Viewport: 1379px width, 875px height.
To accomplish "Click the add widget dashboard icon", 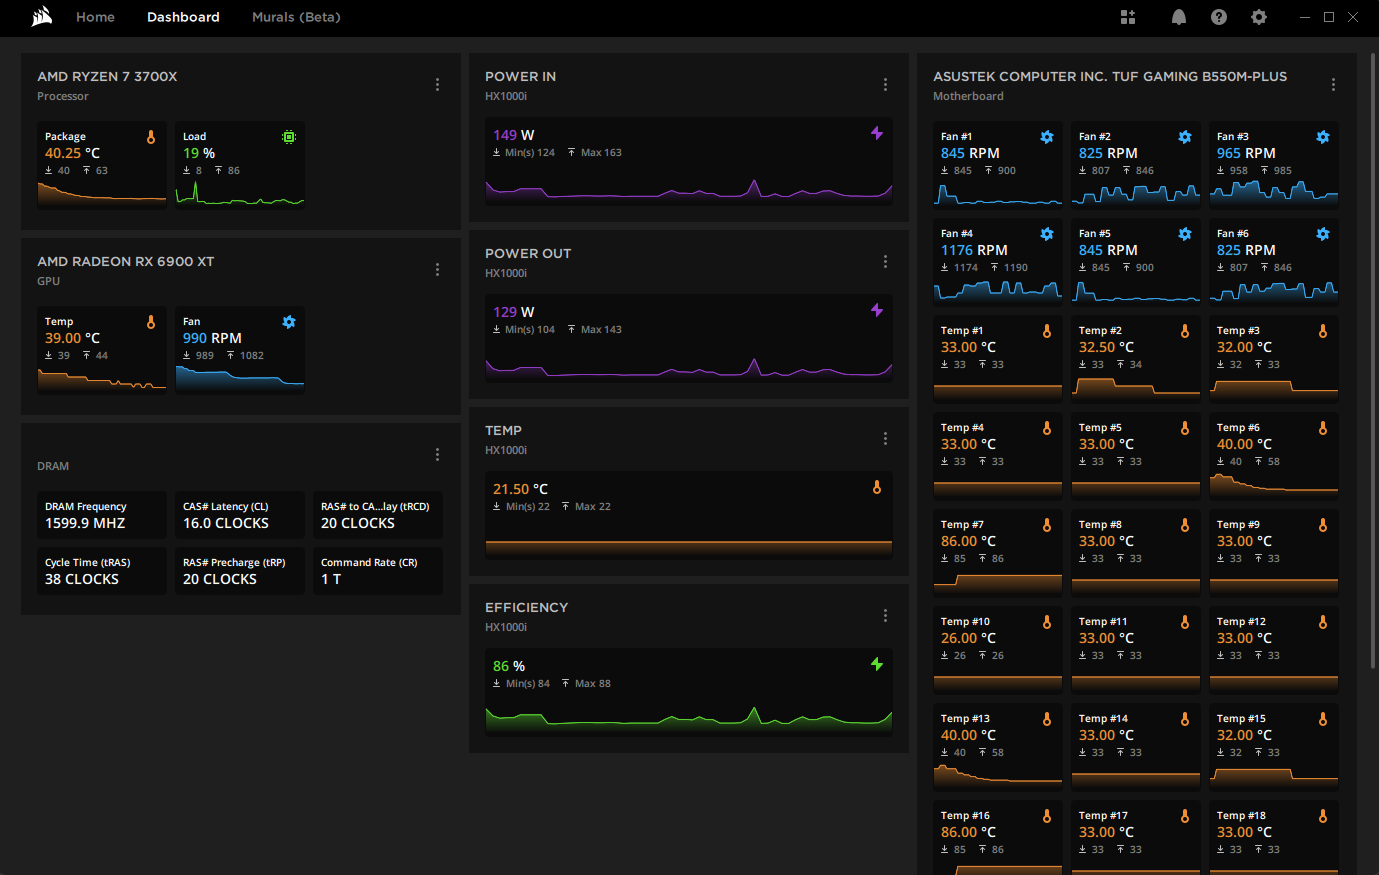I will [1128, 17].
